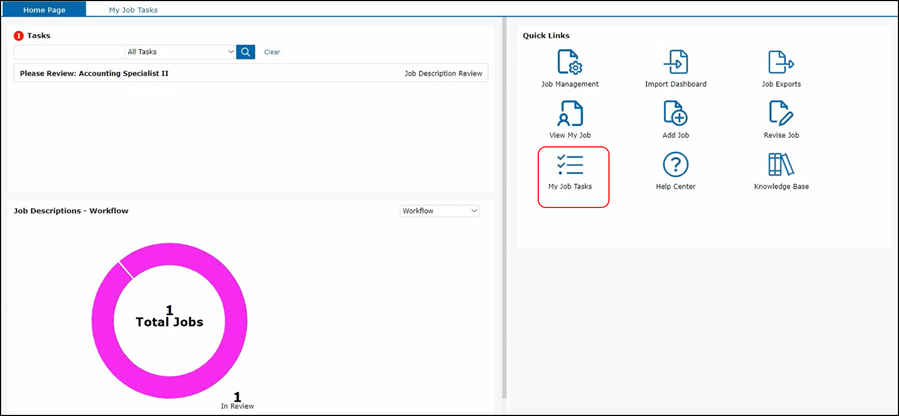This screenshot has height=416, width=899.
Task: Open the Workflow chart dropdown
Action: 439,211
